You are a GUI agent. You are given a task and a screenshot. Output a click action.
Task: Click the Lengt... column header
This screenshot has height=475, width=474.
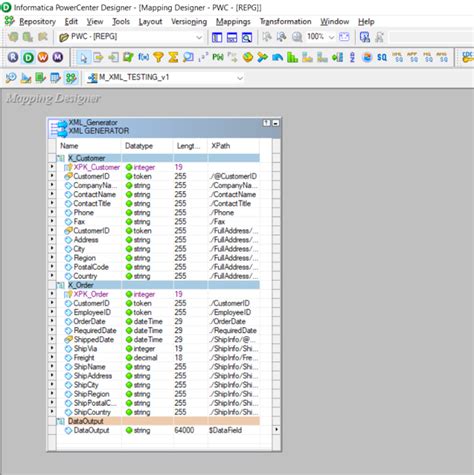(x=190, y=146)
